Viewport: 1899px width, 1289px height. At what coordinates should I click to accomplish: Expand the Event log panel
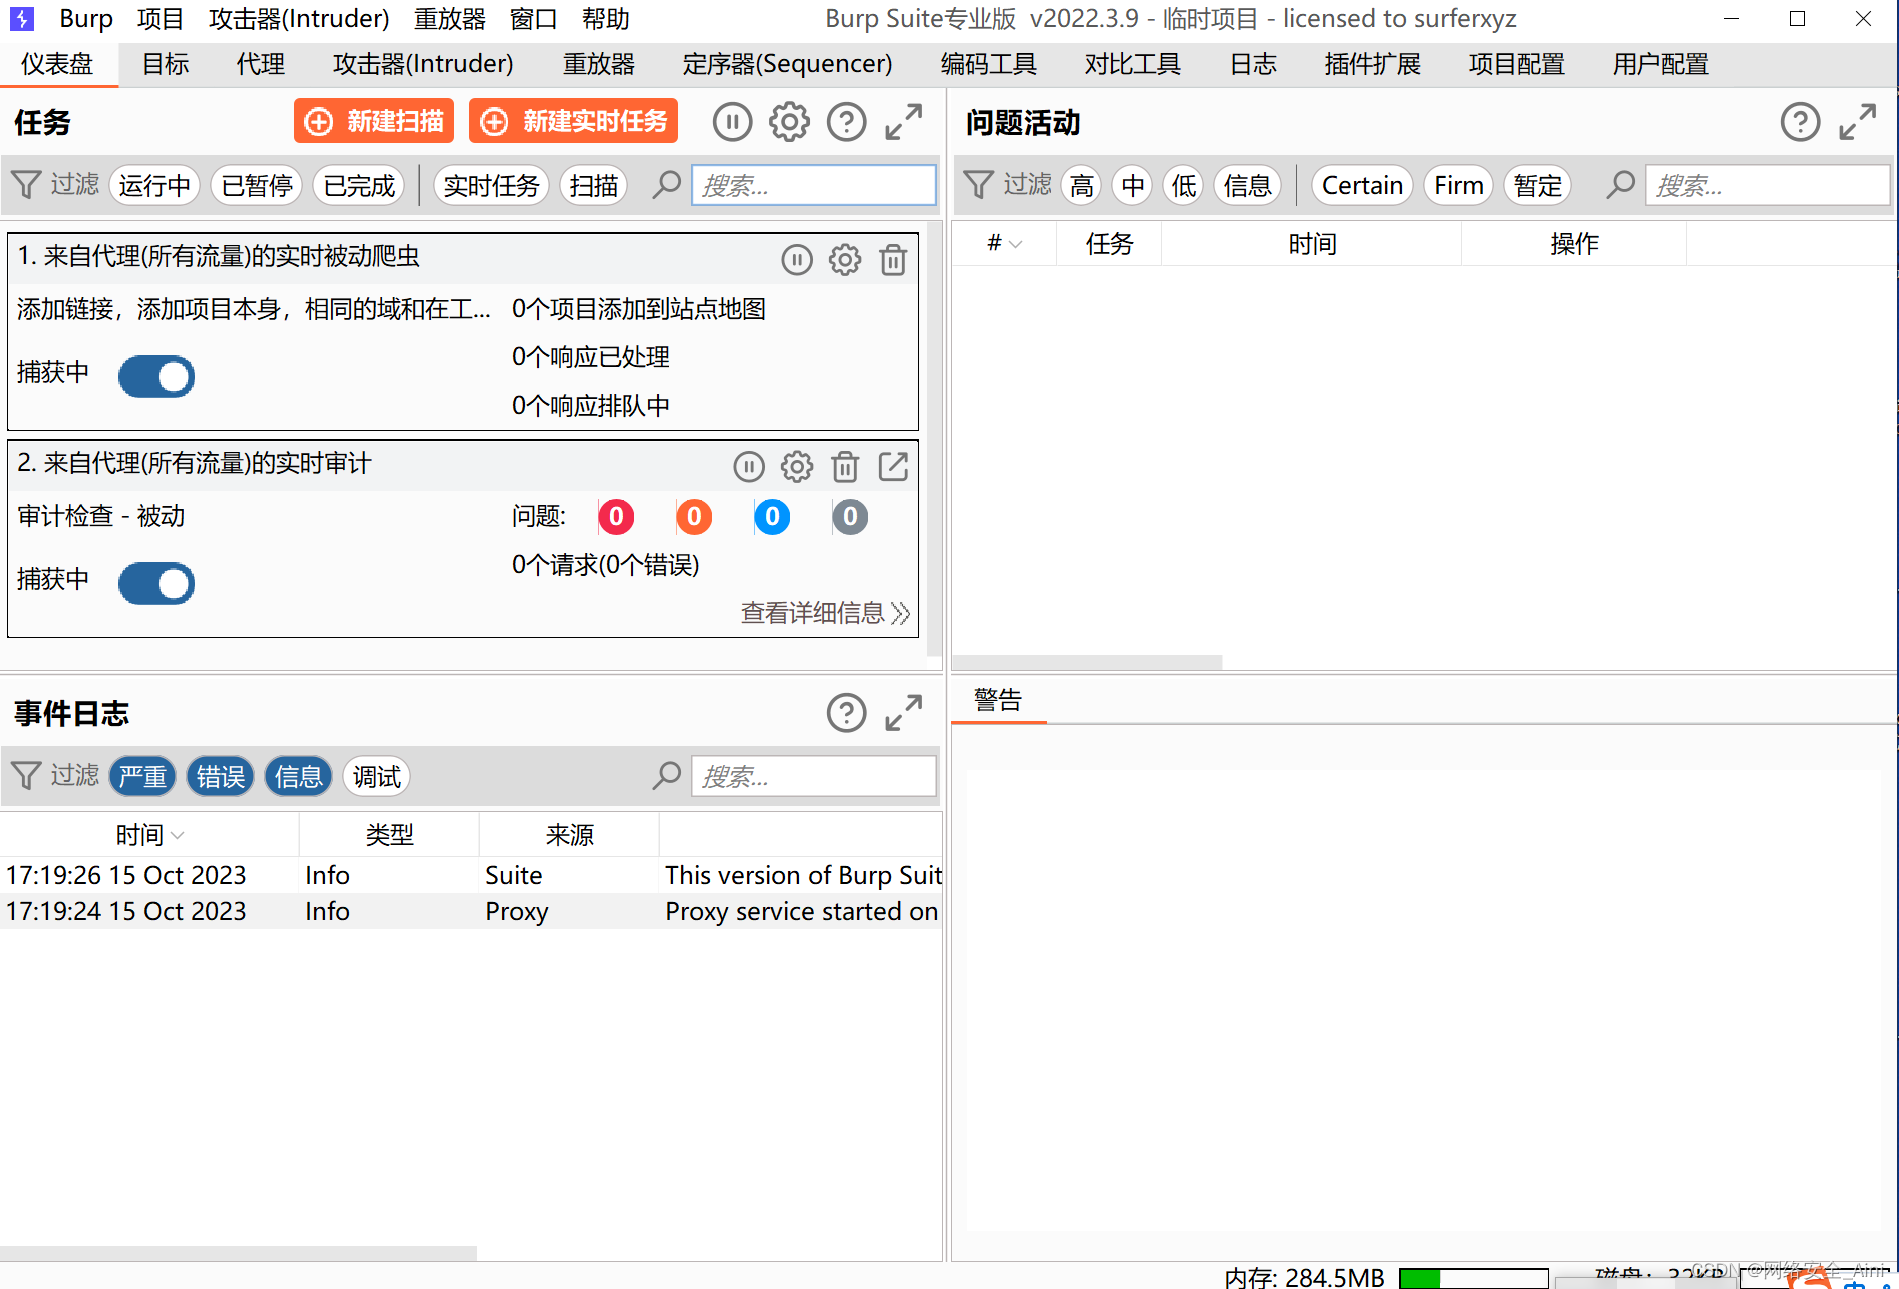tap(904, 713)
